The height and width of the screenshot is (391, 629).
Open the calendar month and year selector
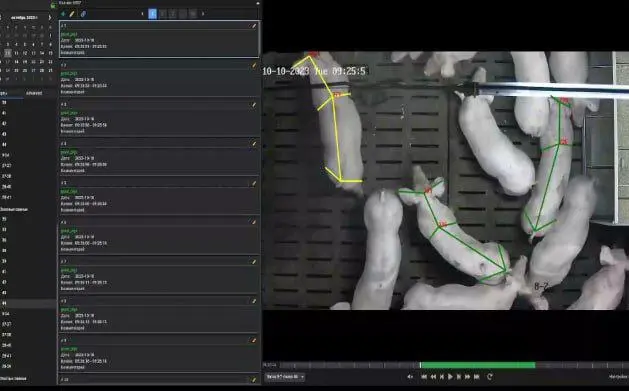tap(24, 18)
